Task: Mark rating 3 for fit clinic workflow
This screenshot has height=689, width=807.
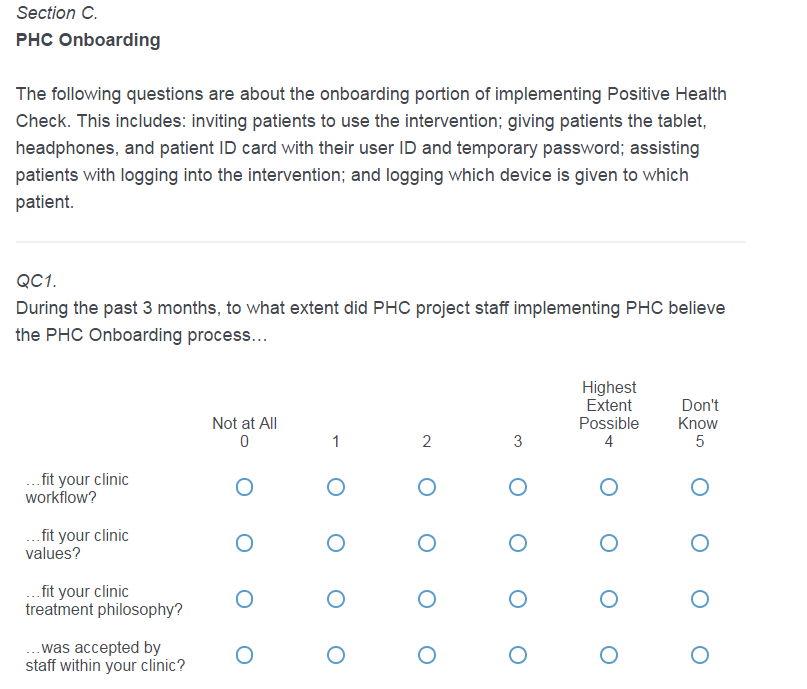Action: click(x=517, y=488)
